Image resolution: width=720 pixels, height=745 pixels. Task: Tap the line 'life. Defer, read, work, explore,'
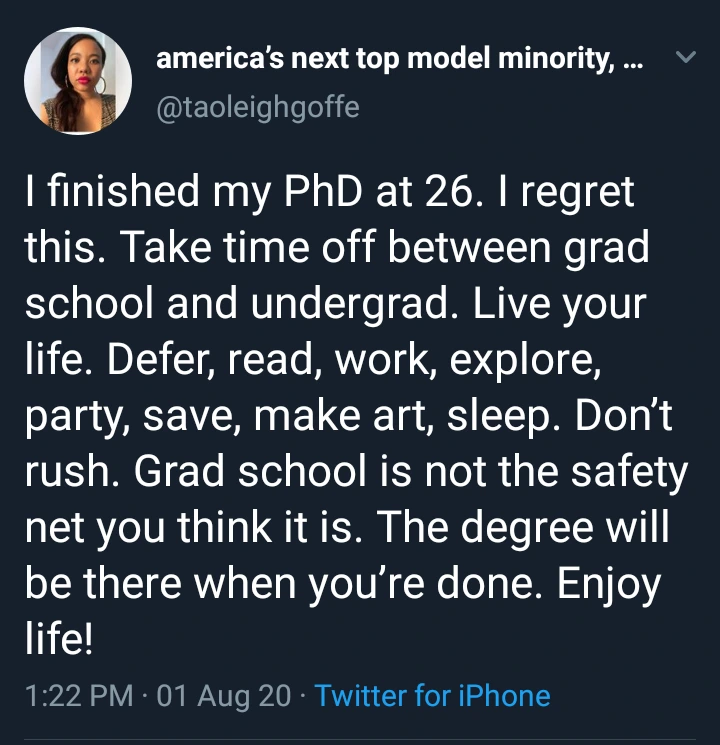click(313, 360)
